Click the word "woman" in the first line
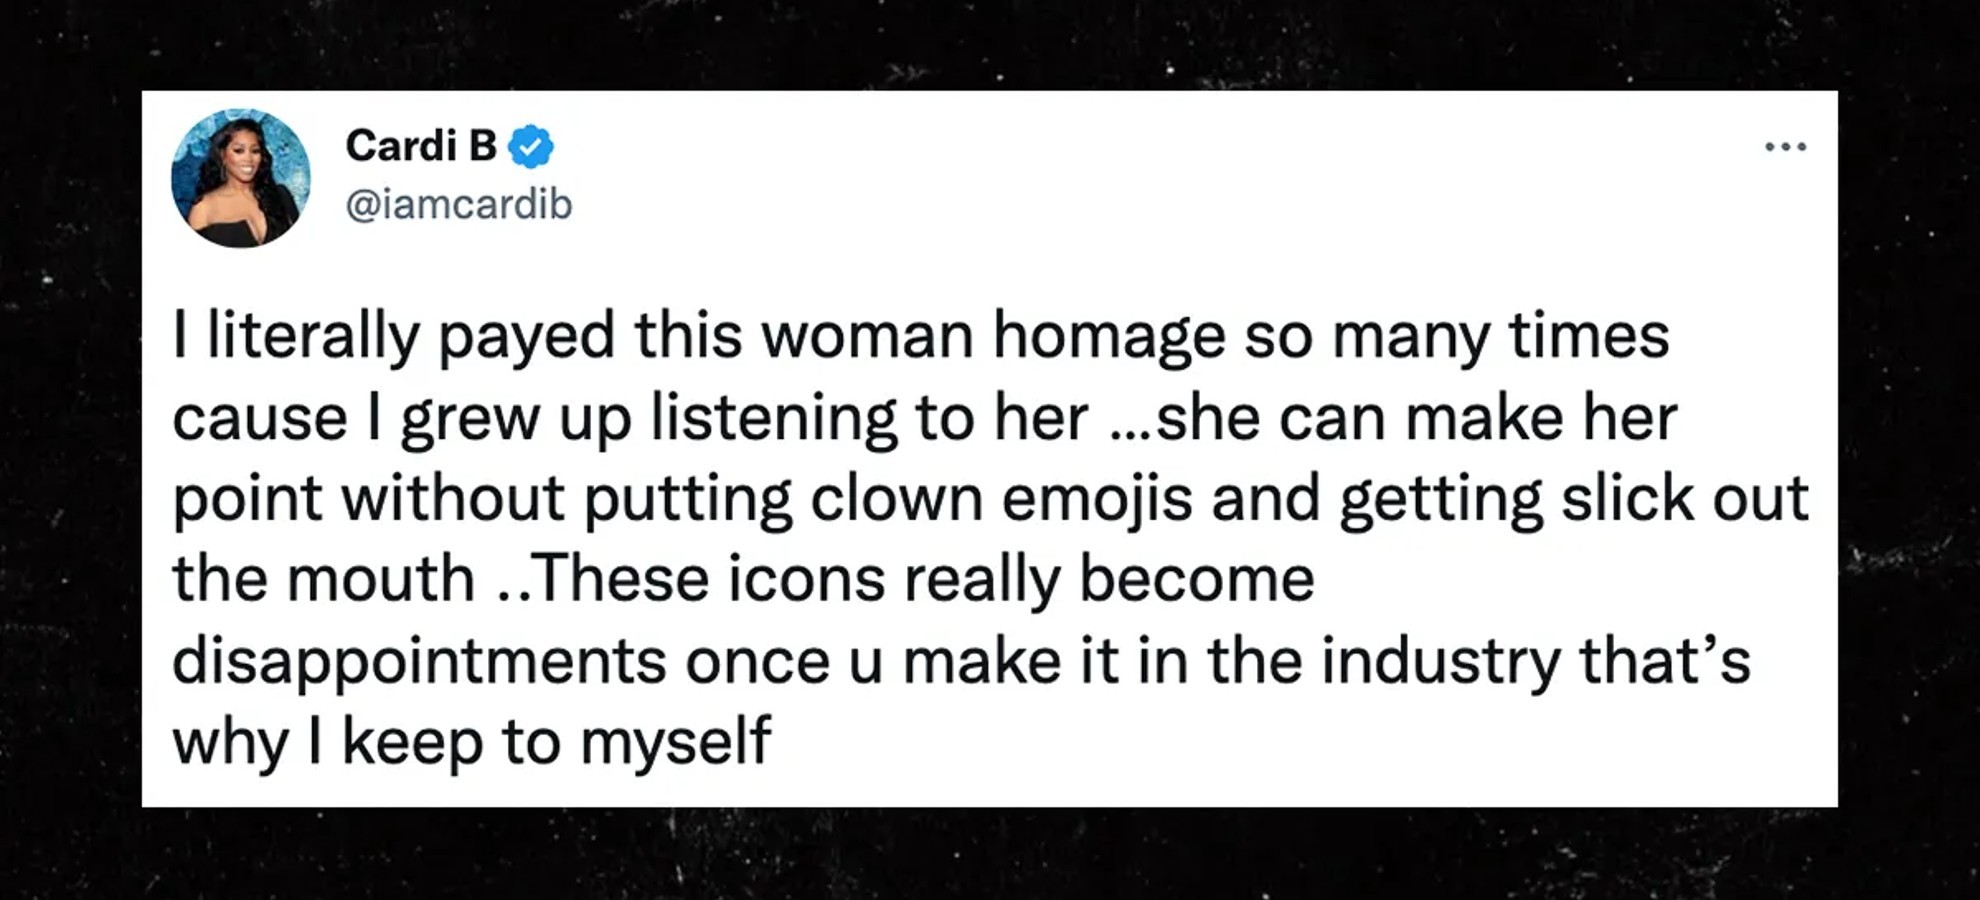 click(x=867, y=337)
